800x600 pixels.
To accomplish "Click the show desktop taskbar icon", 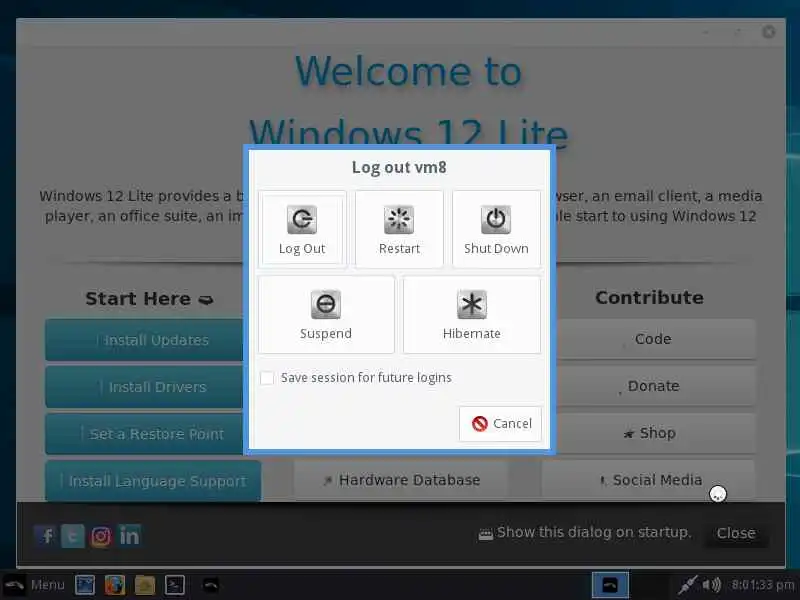I will point(85,585).
